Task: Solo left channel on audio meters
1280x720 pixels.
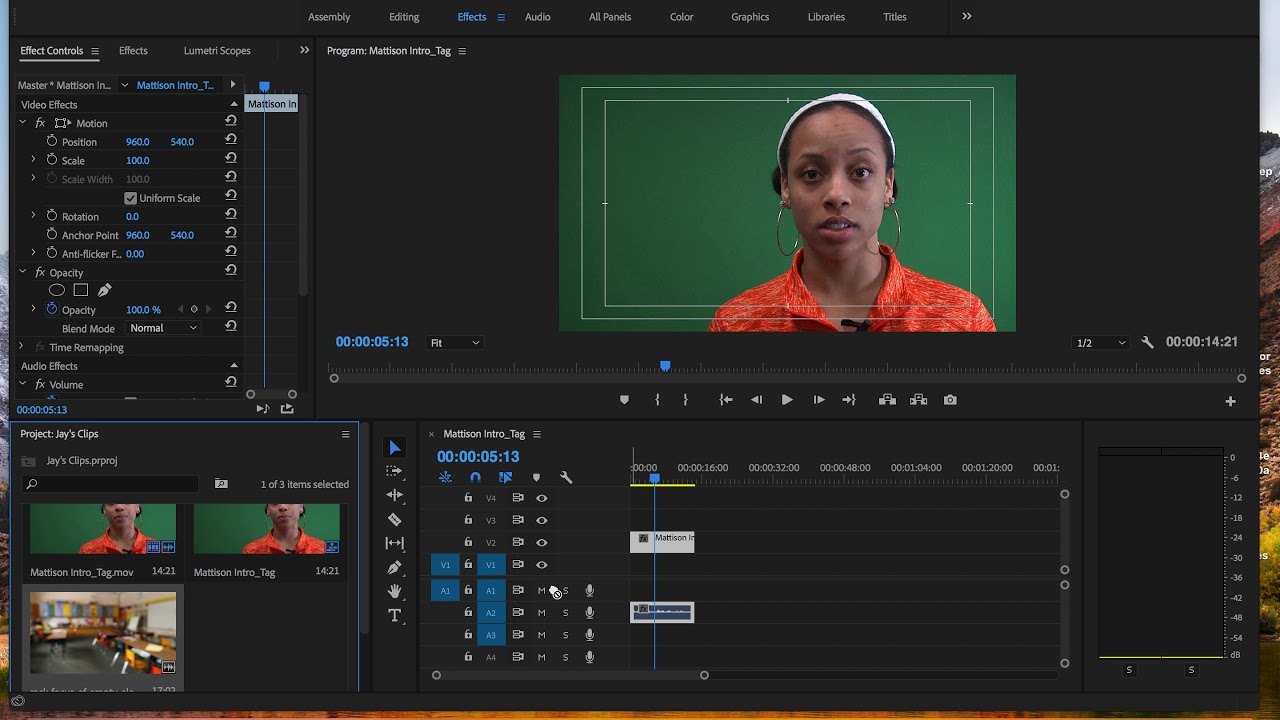Action: click(1129, 670)
